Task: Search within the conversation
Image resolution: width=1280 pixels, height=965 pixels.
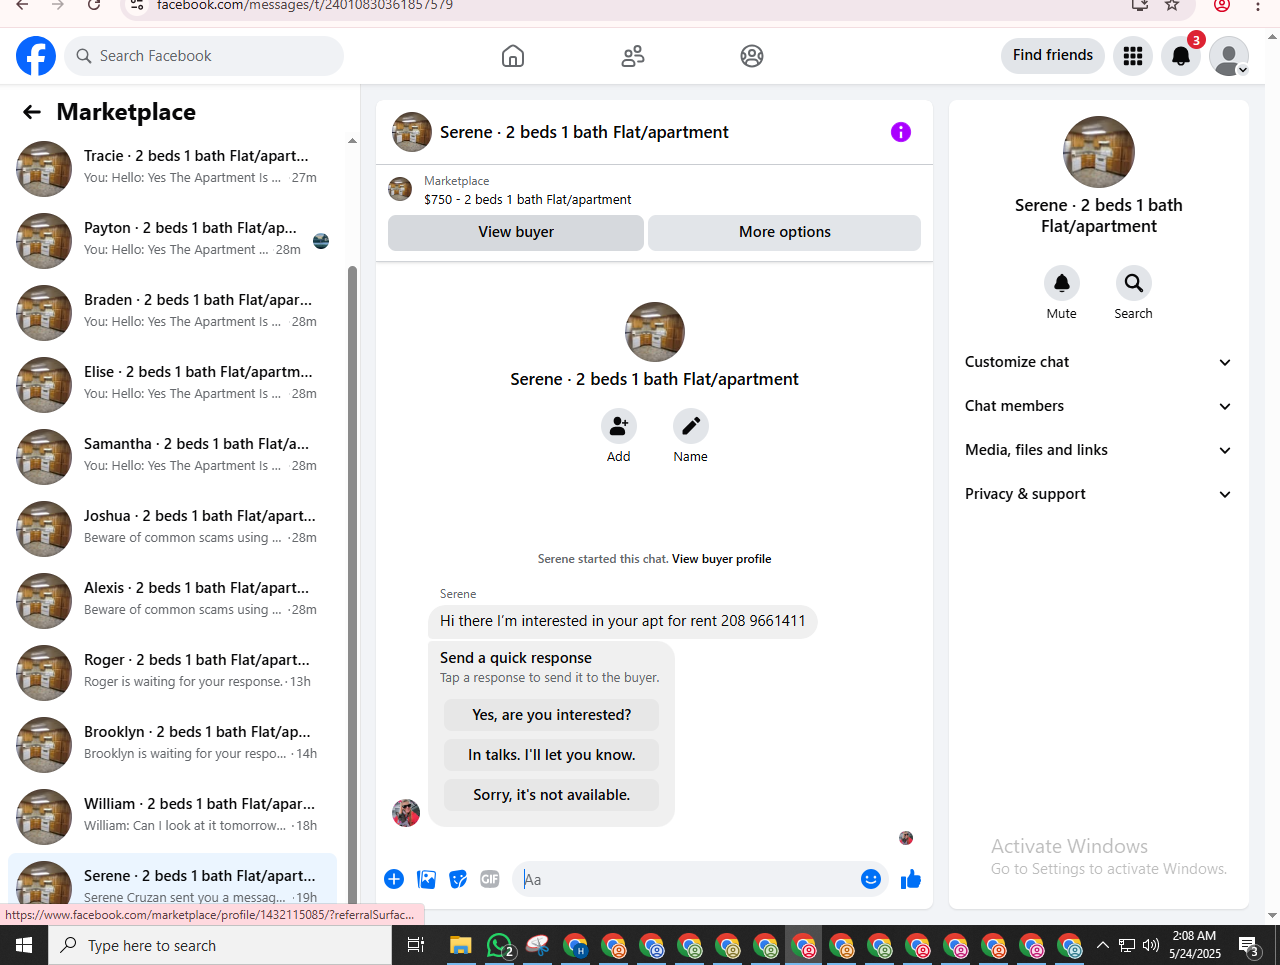Action: coord(1134,283)
